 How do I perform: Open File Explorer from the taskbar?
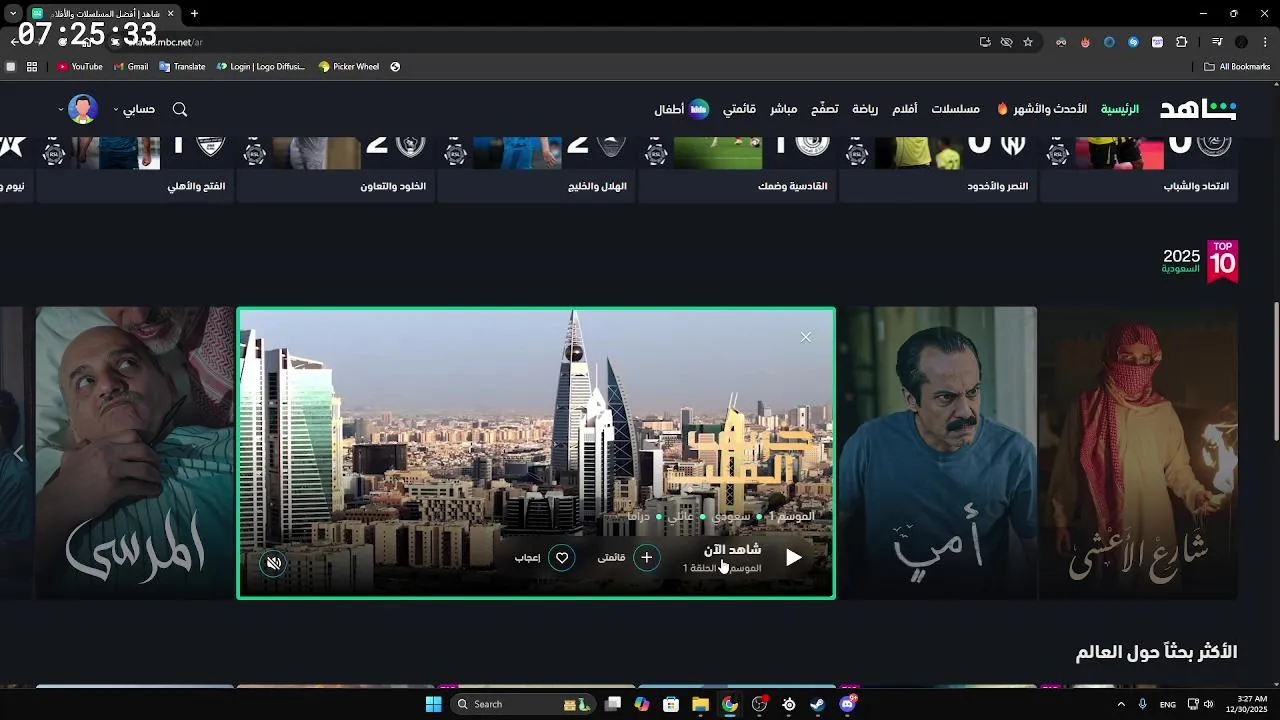[x=700, y=704]
